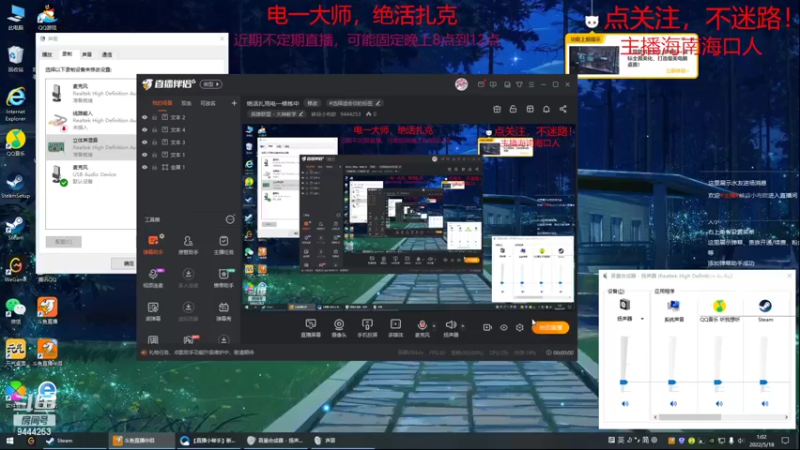The image size is (800, 450).
Task: Mute Steam in the volume mixer
Action: click(764, 404)
